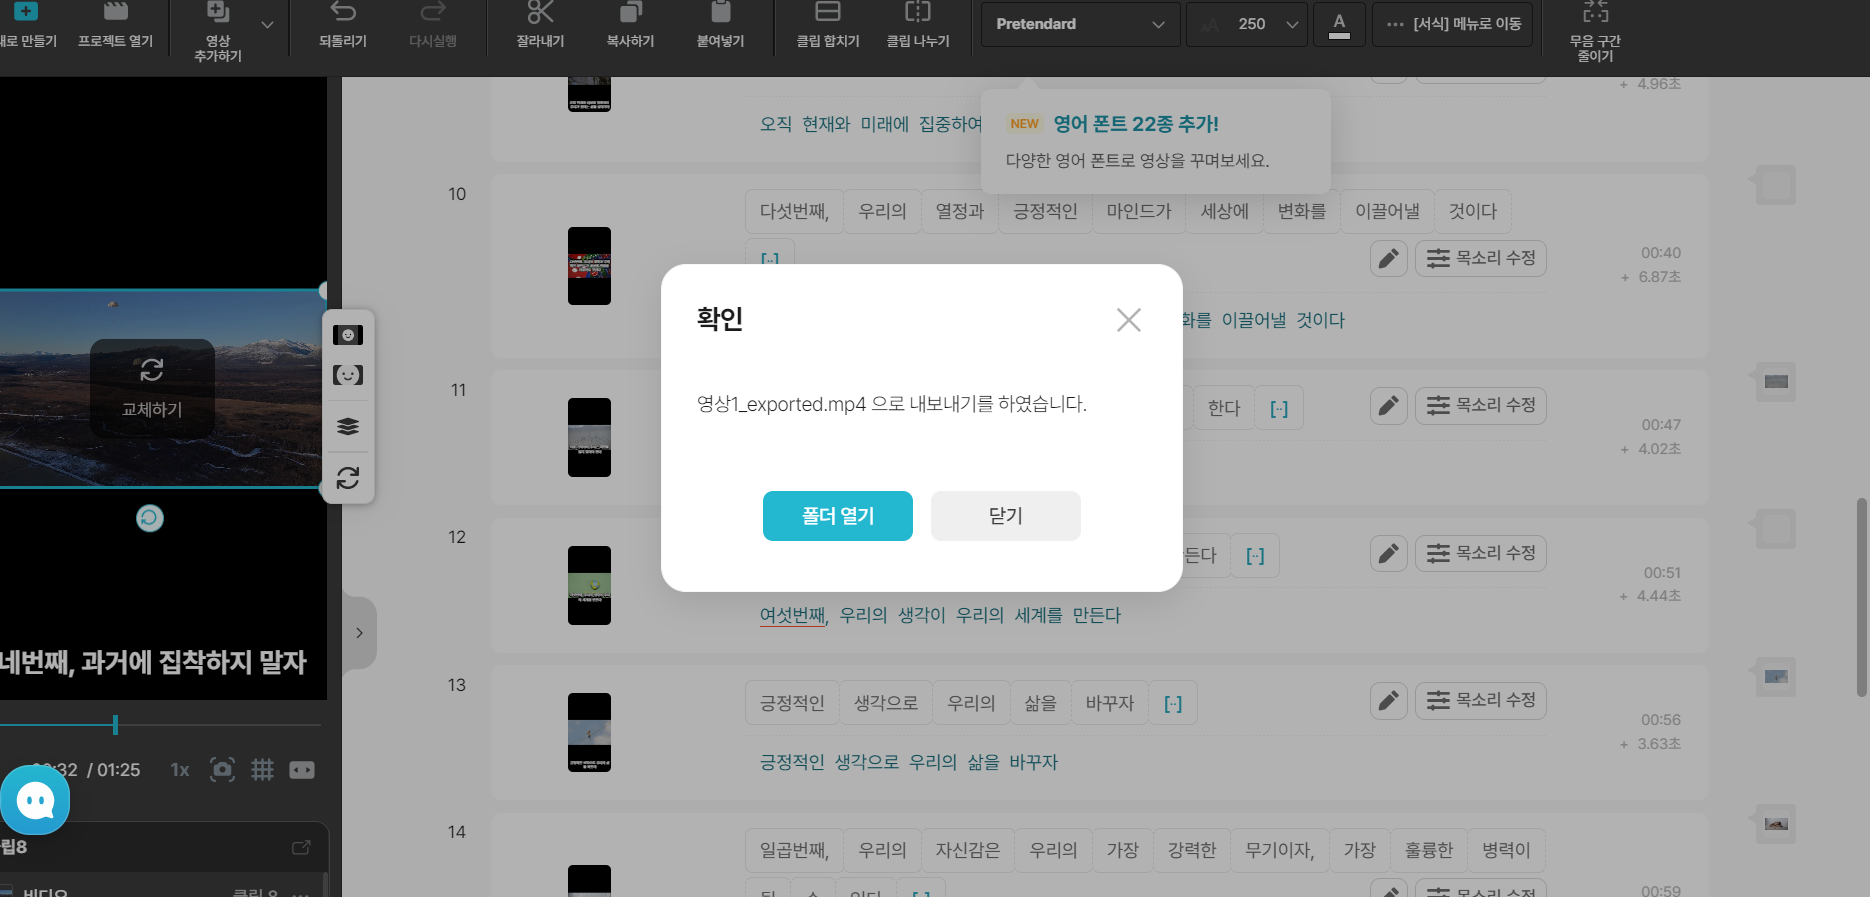Click the 붙여넣기 paste icon

[720, 12]
